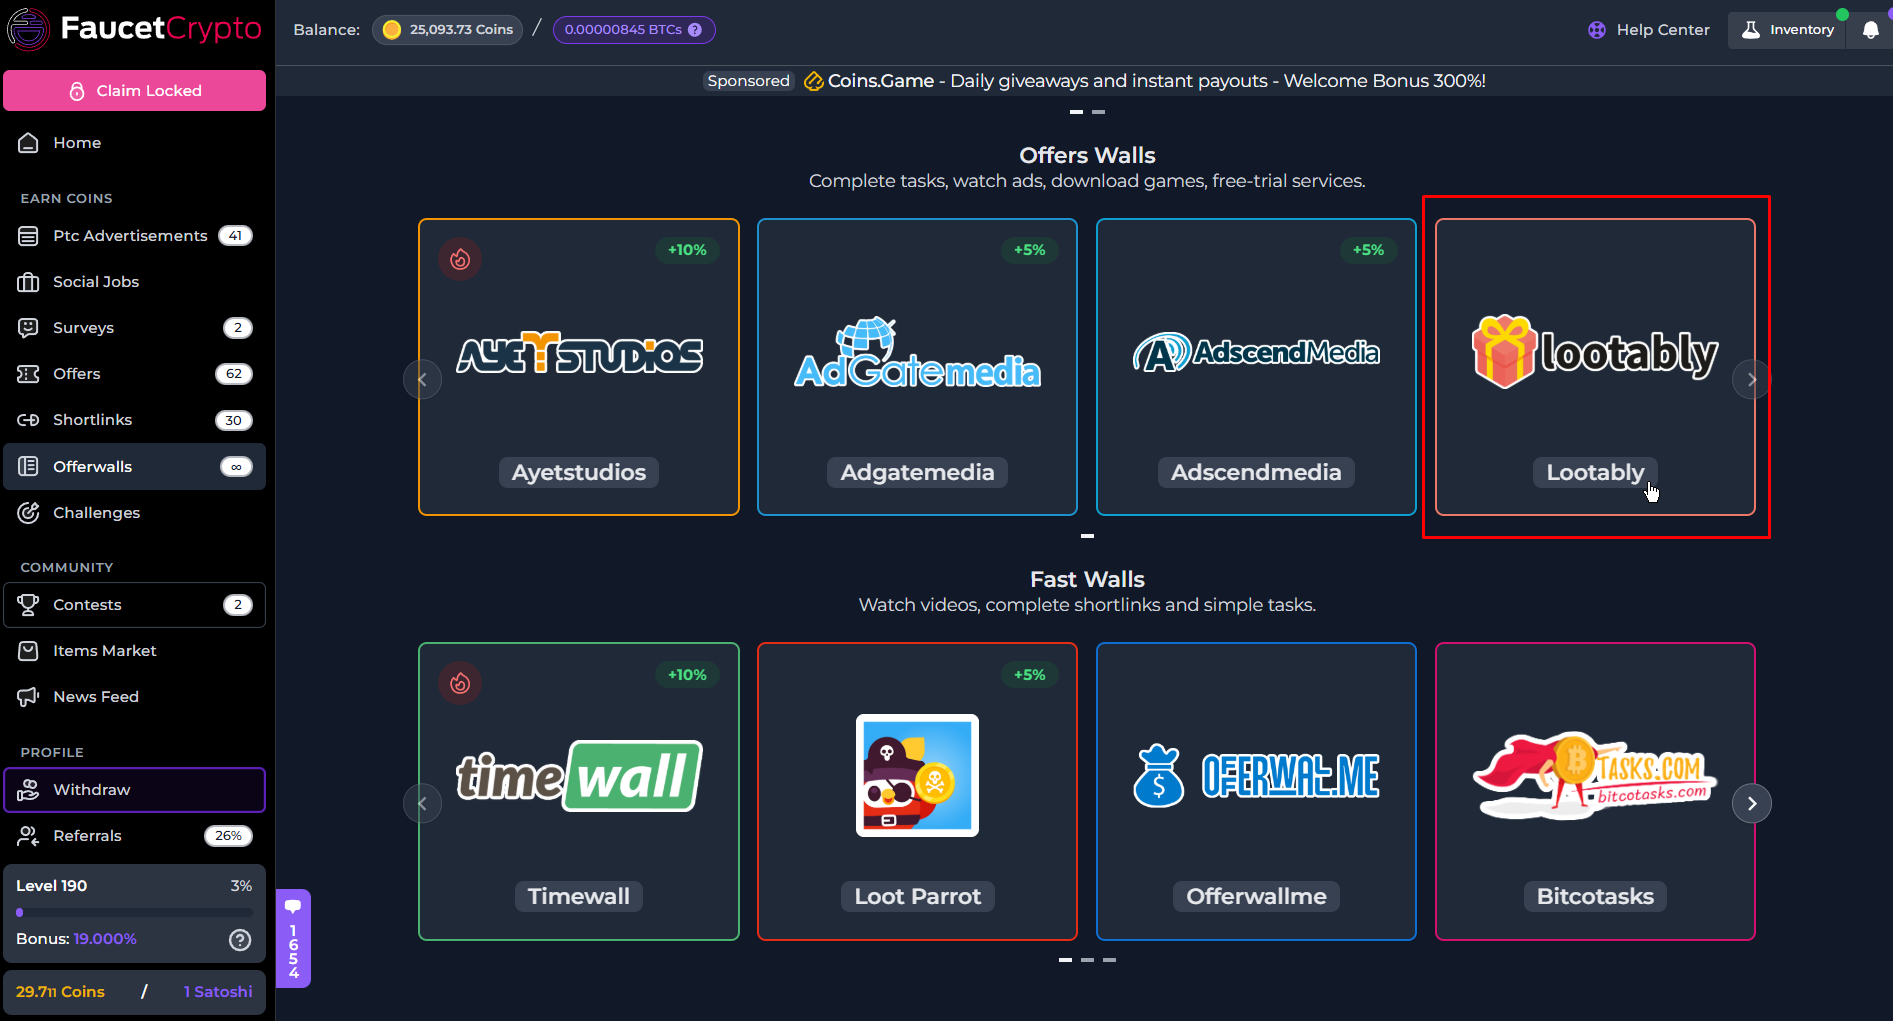1893x1021 pixels.
Task: Click the Bonus 19.000% value
Action: 105,939
